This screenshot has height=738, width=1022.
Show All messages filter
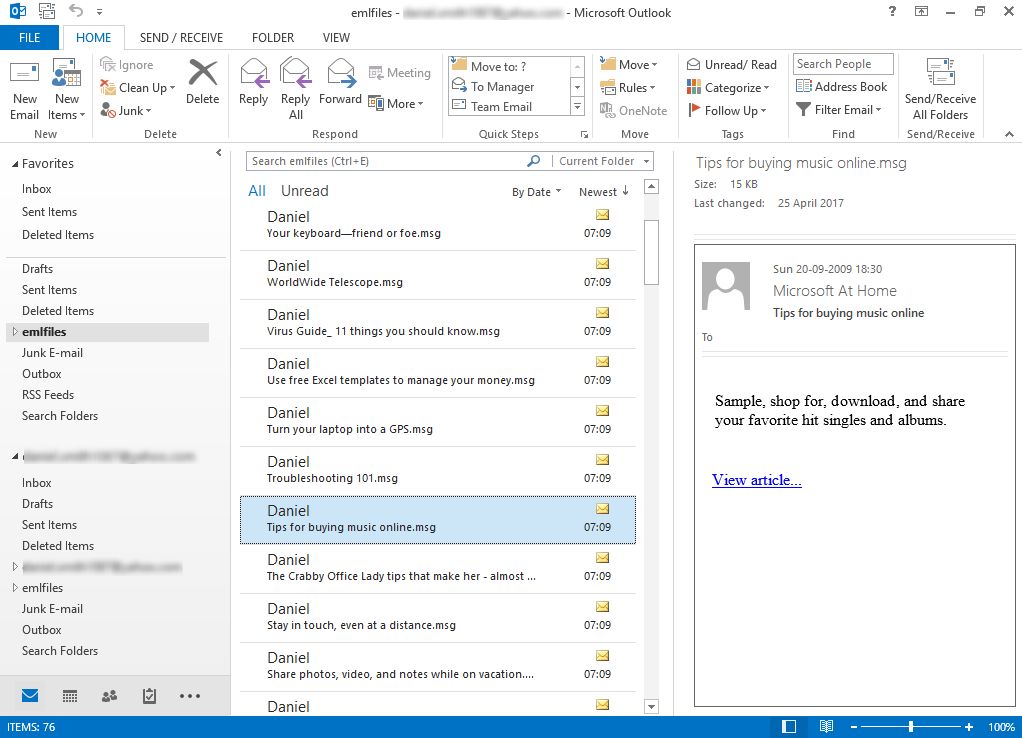point(257,191)
